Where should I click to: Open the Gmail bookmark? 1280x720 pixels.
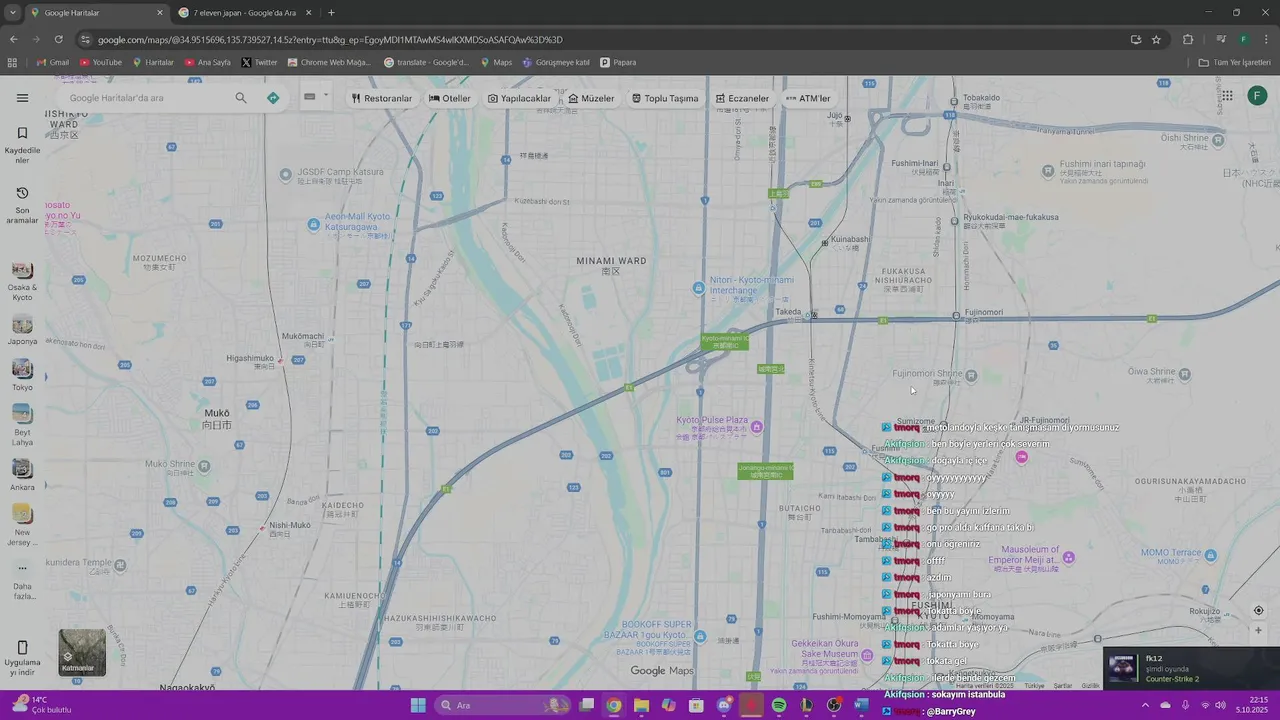[53, 62]
